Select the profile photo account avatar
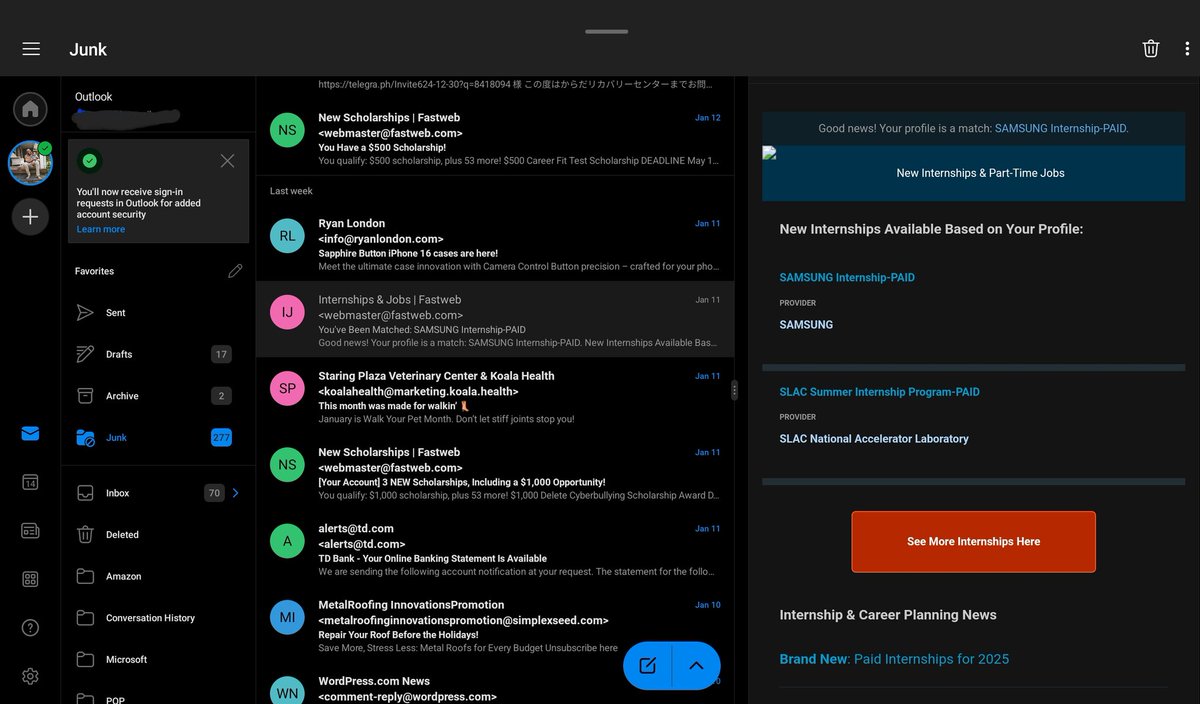 pyautogui.click(x=30, y=163)
